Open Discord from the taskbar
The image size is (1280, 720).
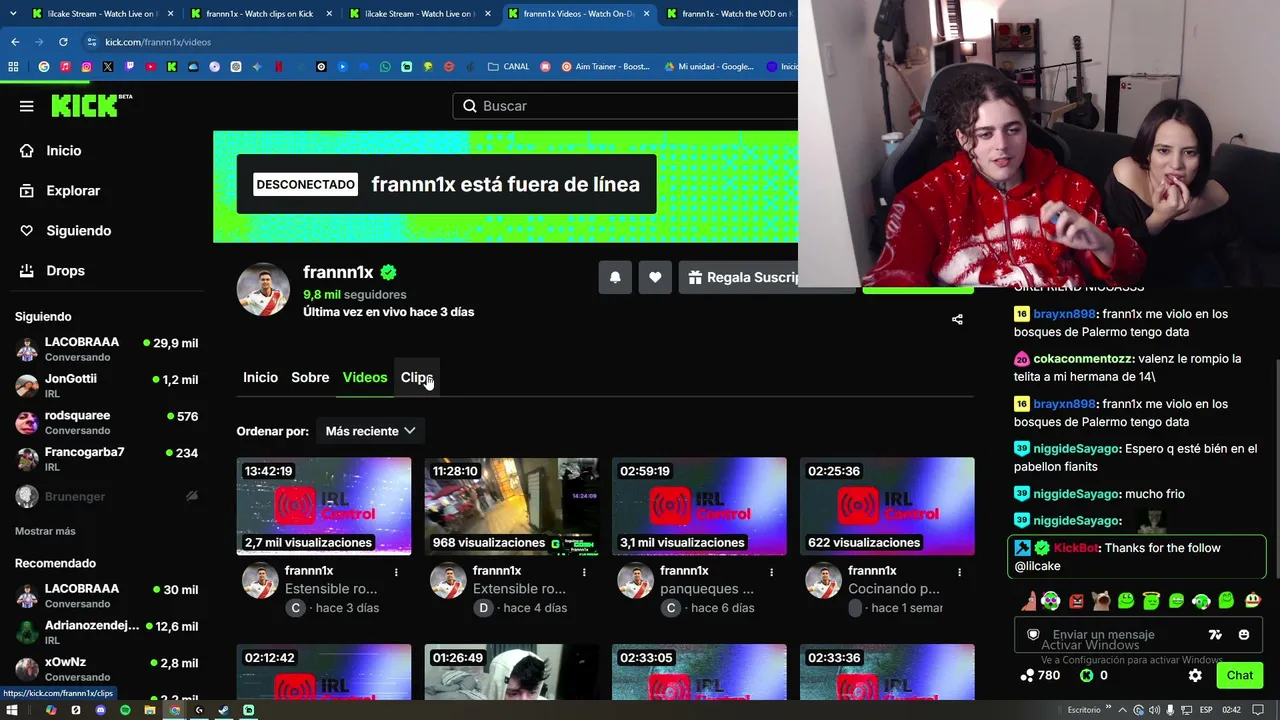[100, 710]
